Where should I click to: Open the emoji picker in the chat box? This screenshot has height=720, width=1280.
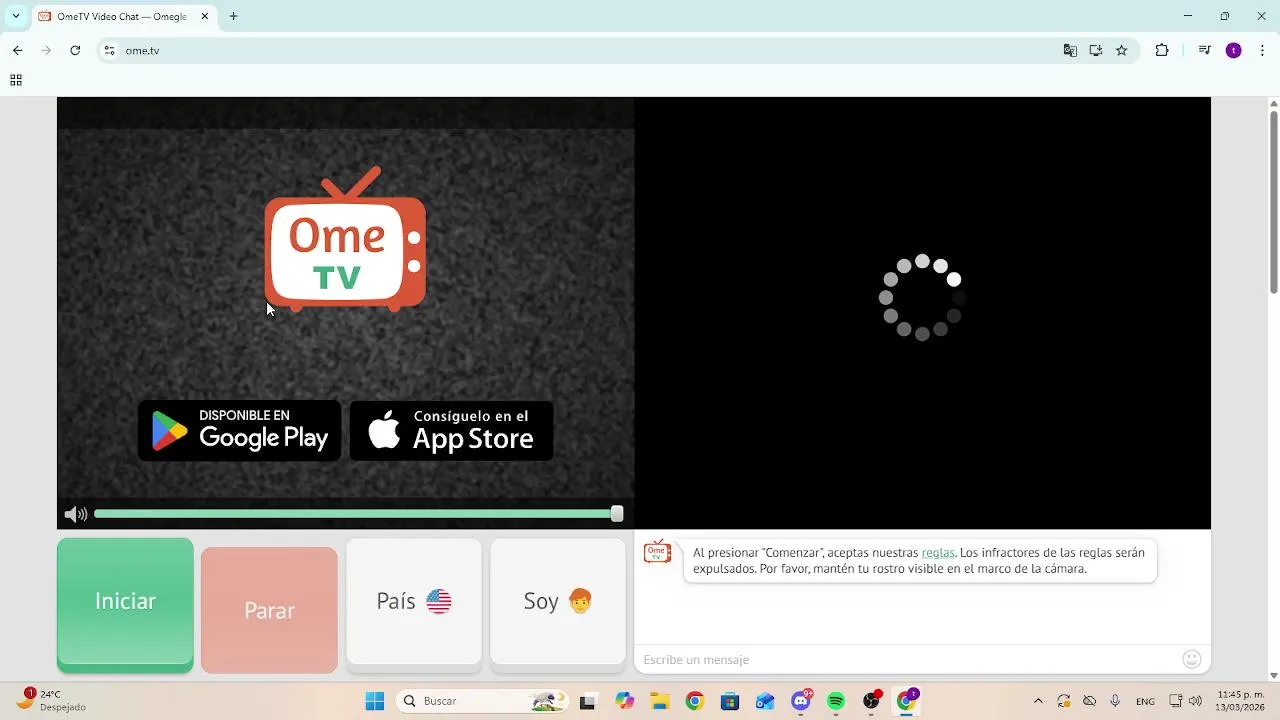pos(1191,659)
